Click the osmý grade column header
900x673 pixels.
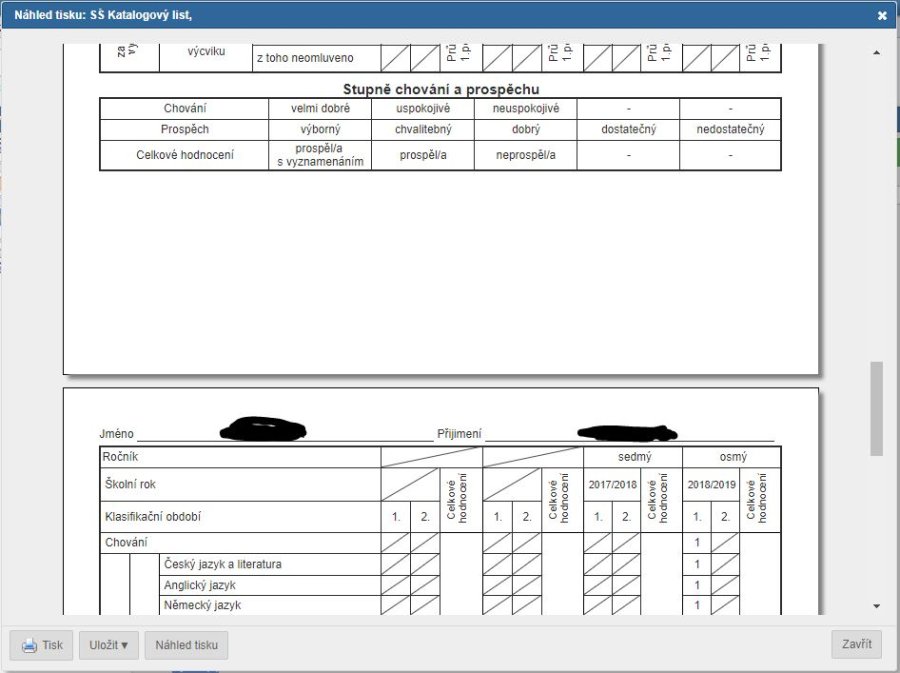pos(731,456)
